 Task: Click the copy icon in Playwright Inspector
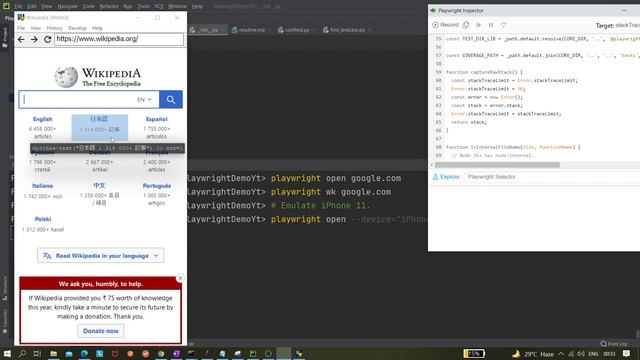tap(466, 25)
